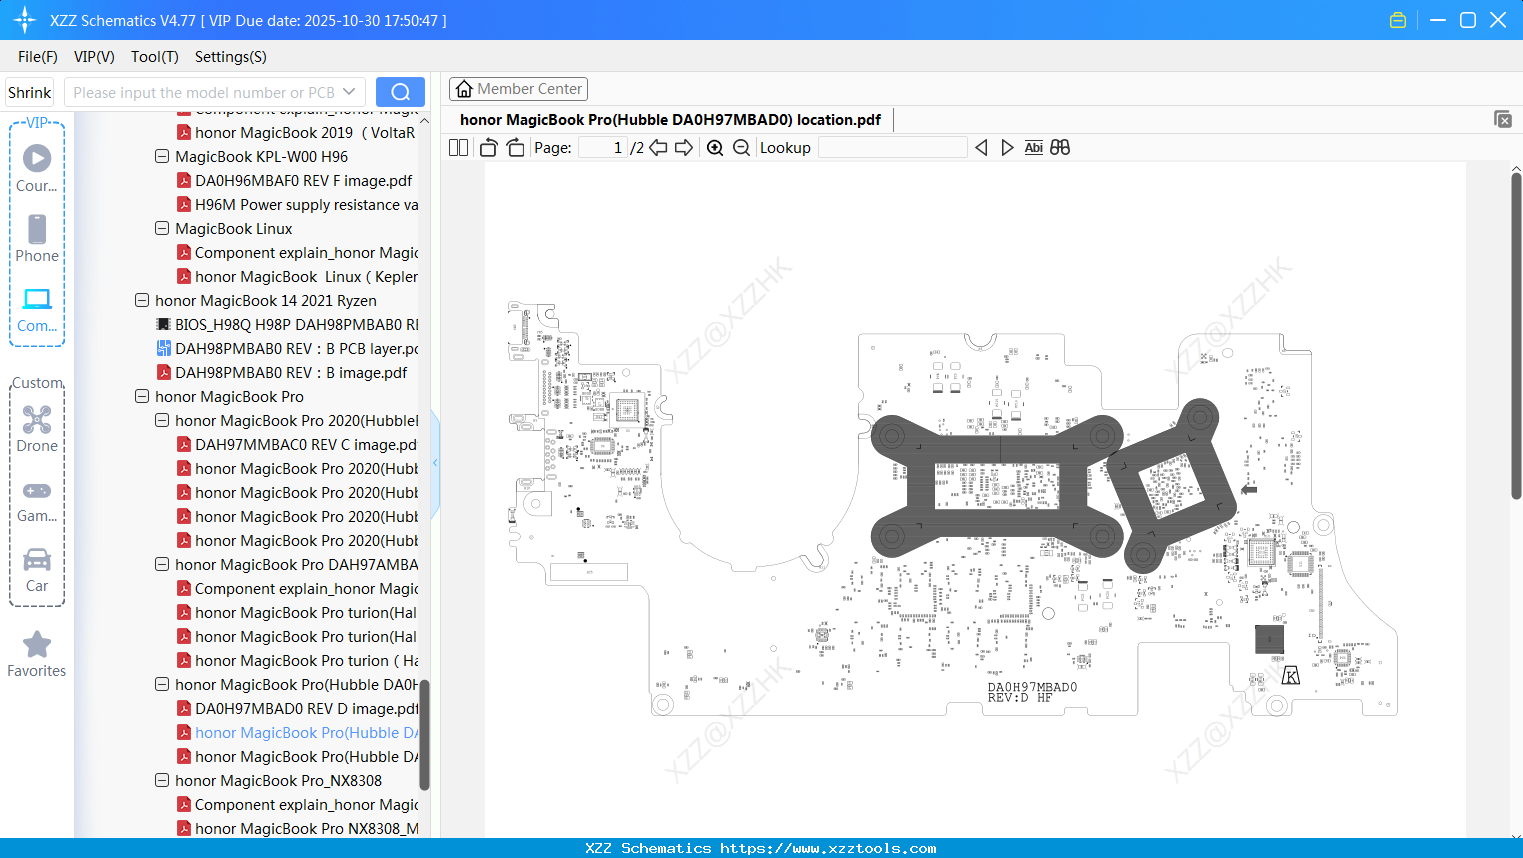Open the File(F) menu
1523x858 pixels.
pos(38,57)
